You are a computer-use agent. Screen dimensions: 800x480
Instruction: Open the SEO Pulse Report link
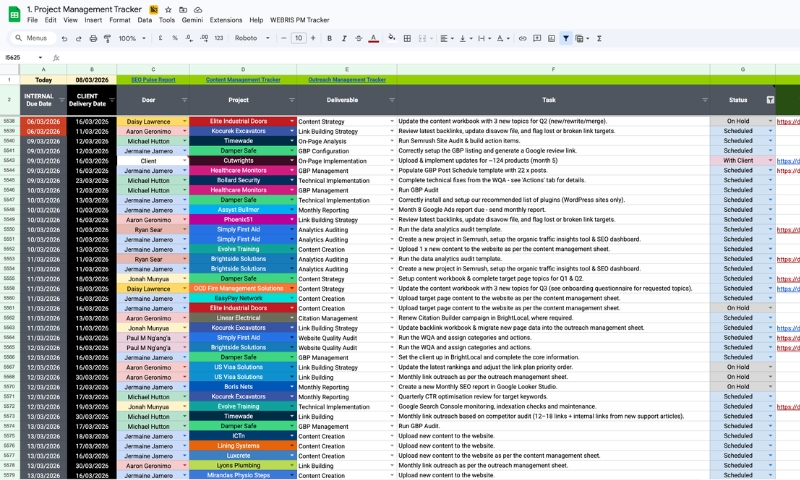(153, 80)
